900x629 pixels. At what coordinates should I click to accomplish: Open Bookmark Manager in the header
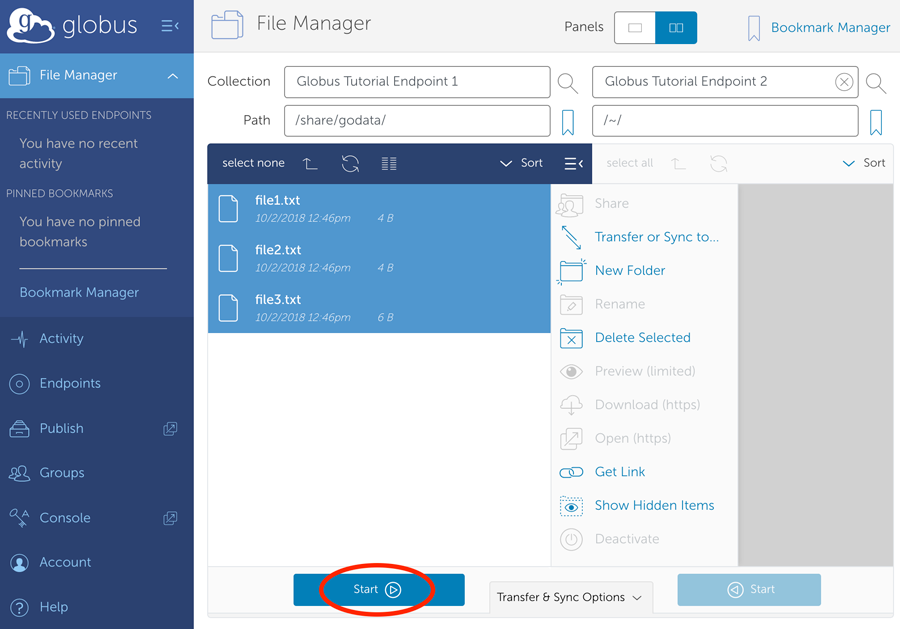click(x=830, y=27)
